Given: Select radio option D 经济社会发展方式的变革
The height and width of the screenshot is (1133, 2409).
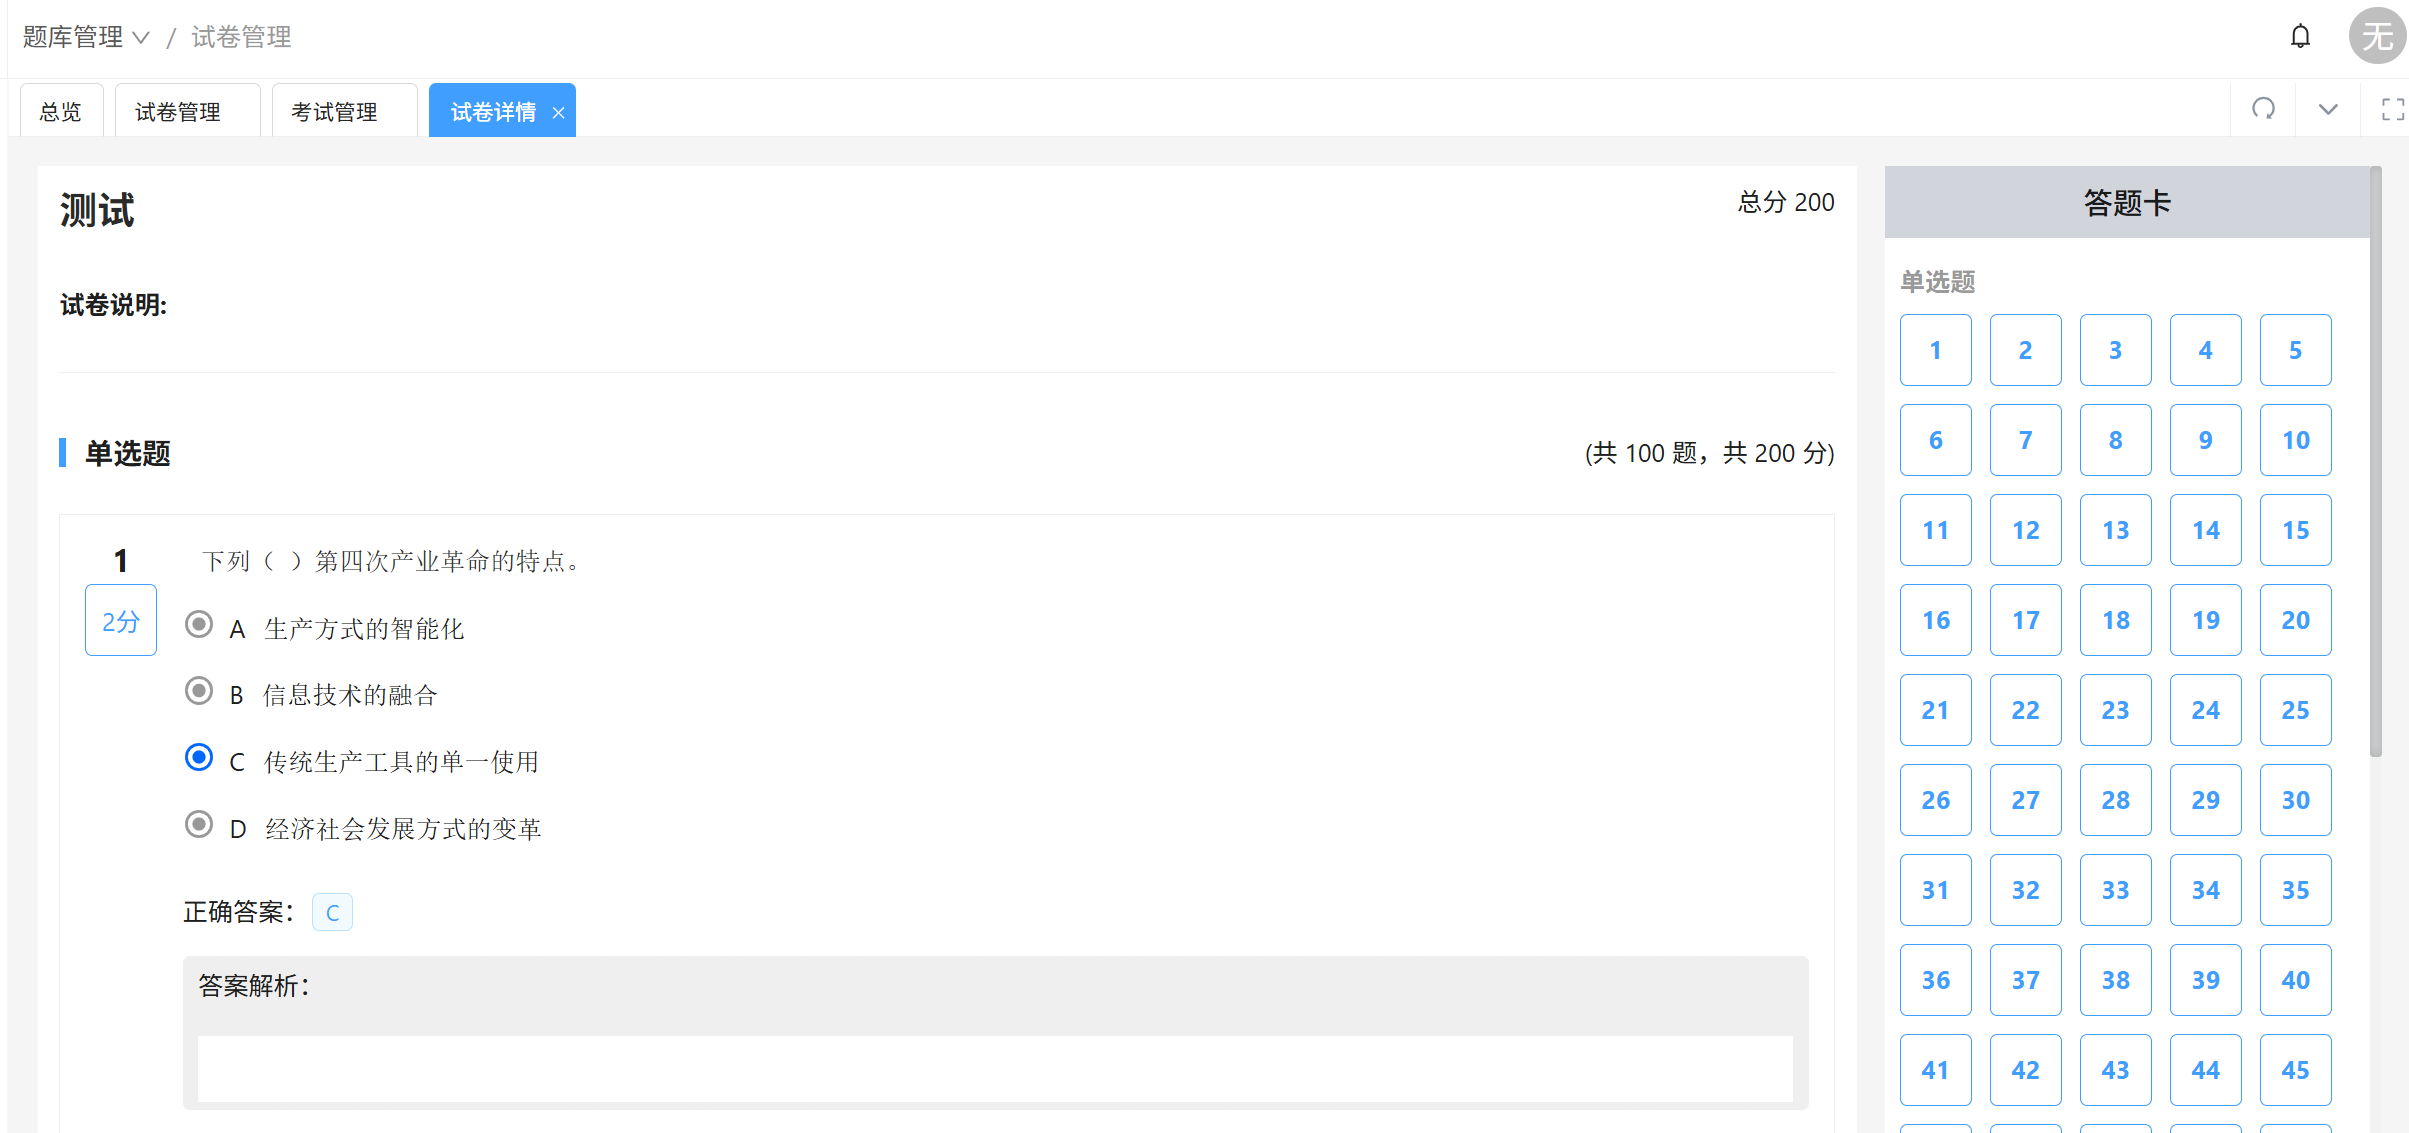Looking at the screenshot, I should coord(199,825).
